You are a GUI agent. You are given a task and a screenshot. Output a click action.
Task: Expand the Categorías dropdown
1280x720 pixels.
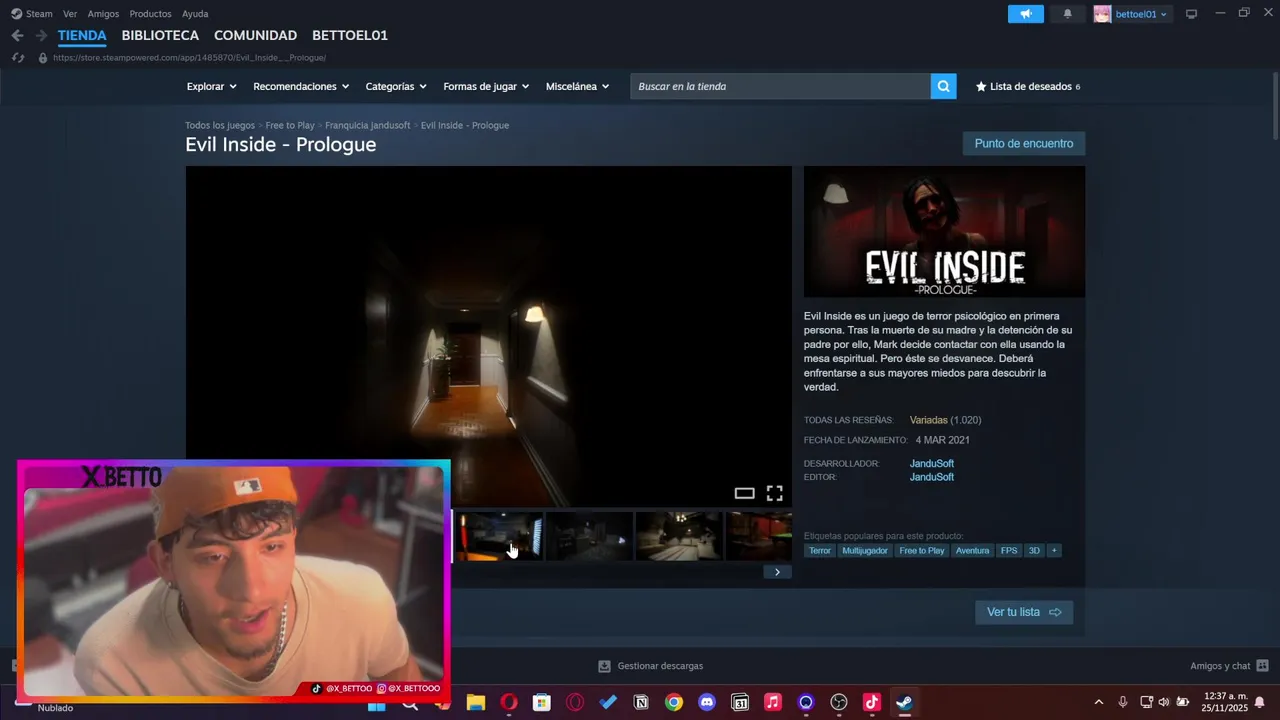pos(396,87)
